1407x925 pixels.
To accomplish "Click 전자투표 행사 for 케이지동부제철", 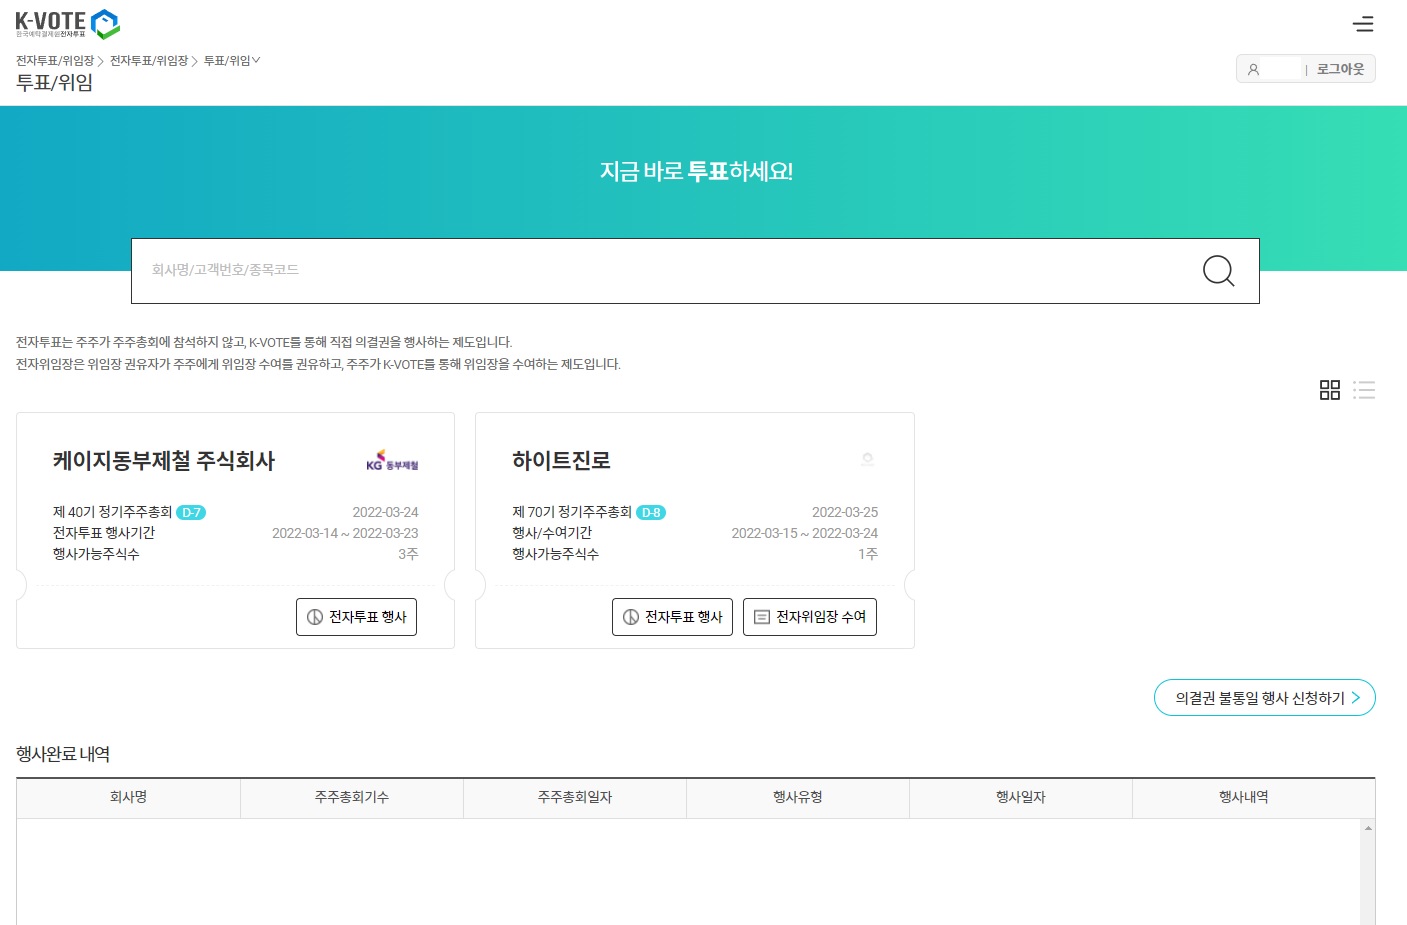I will pos(356,617).
